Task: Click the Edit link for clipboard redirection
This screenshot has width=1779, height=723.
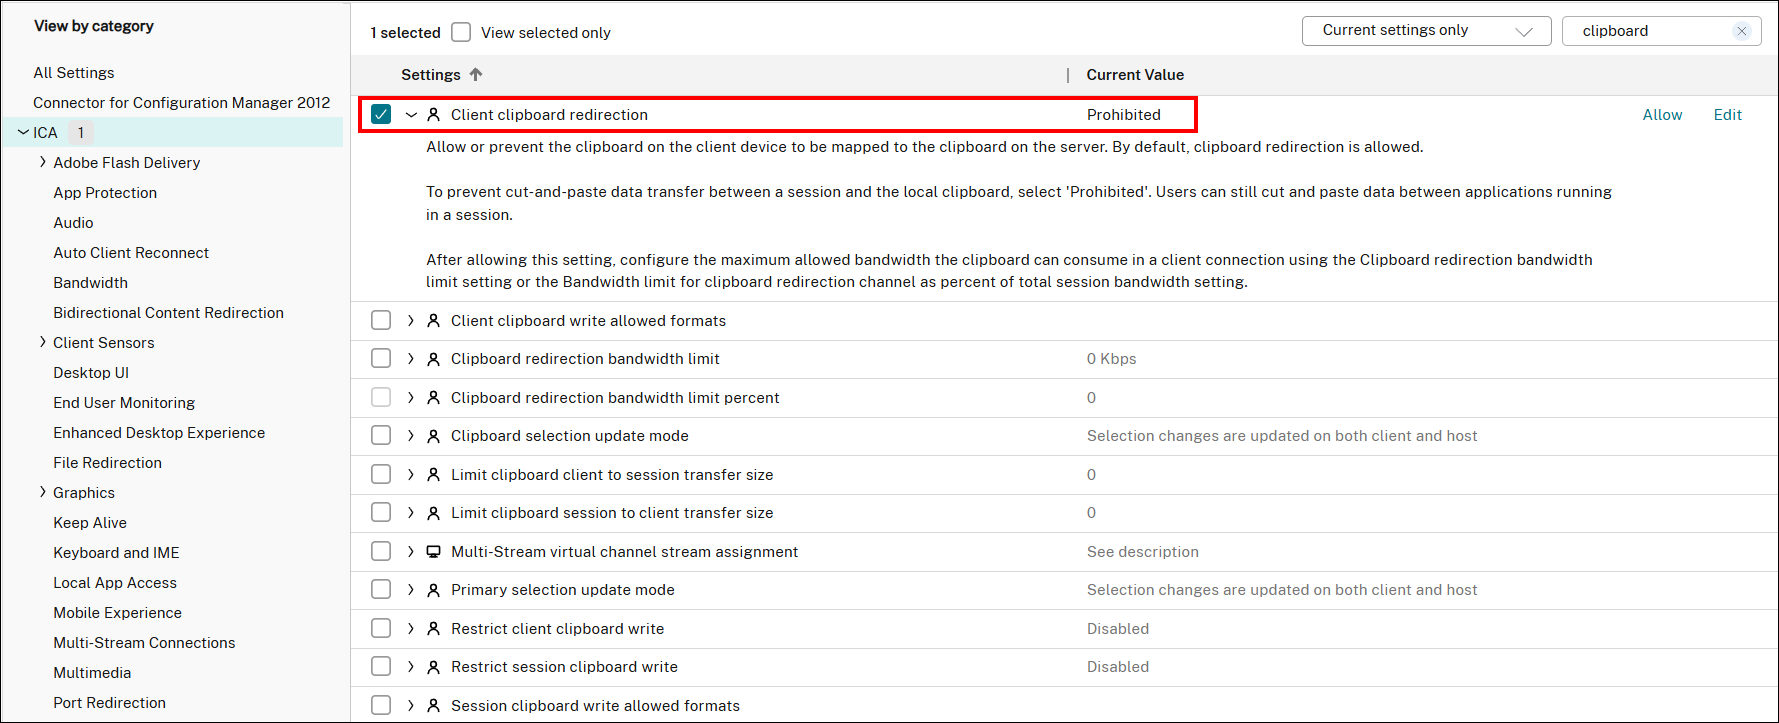Action: click(1727, 115)
